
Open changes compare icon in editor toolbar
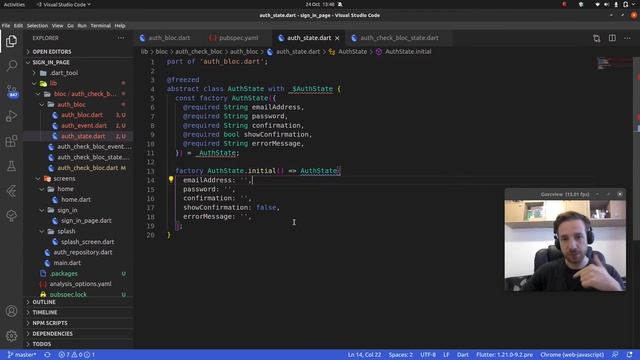597,38
